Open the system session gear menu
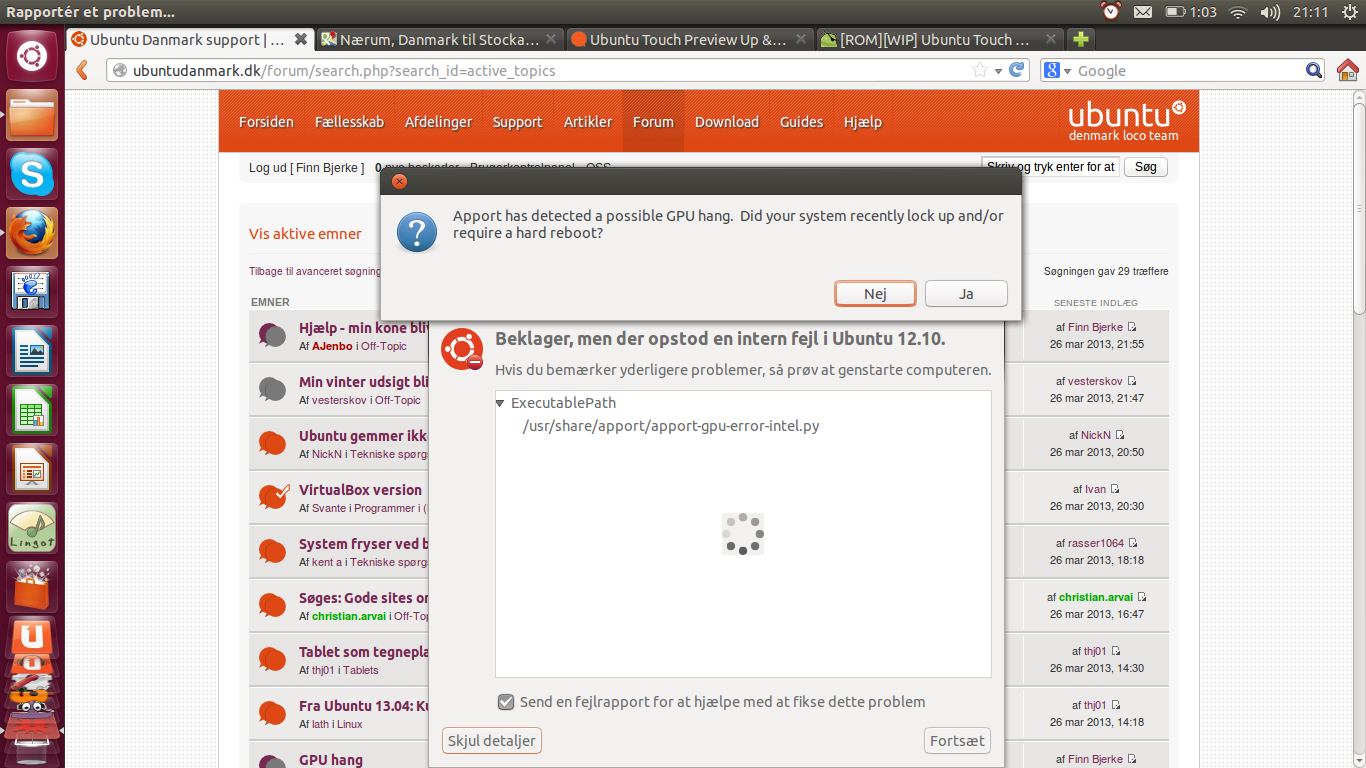Image resolution: width=1366 pixels, height=768 pixels. (1348, 12)
